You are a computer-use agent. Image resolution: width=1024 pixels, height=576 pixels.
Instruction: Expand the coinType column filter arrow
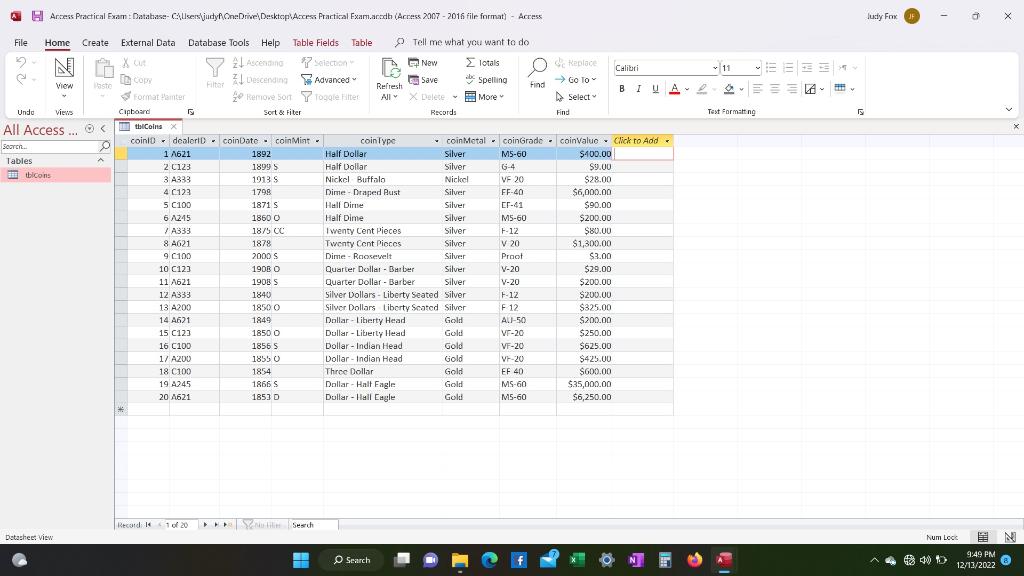click(437, 141)
